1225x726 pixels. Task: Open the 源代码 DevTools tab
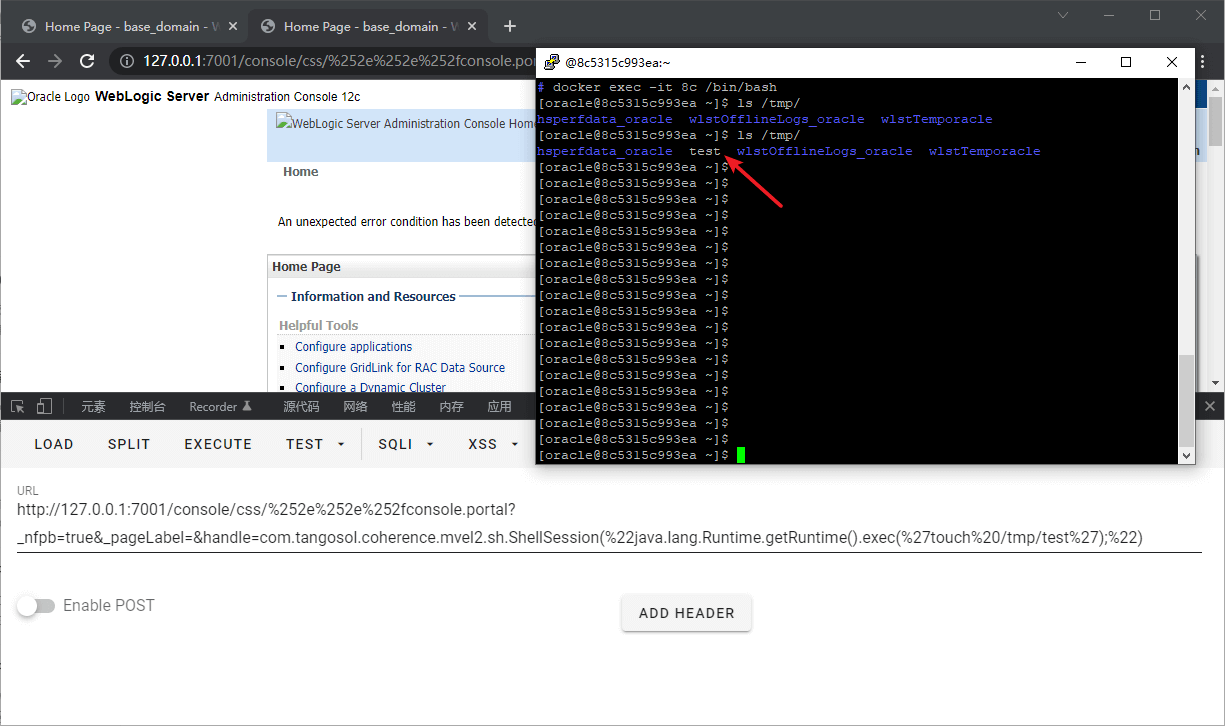301,407
